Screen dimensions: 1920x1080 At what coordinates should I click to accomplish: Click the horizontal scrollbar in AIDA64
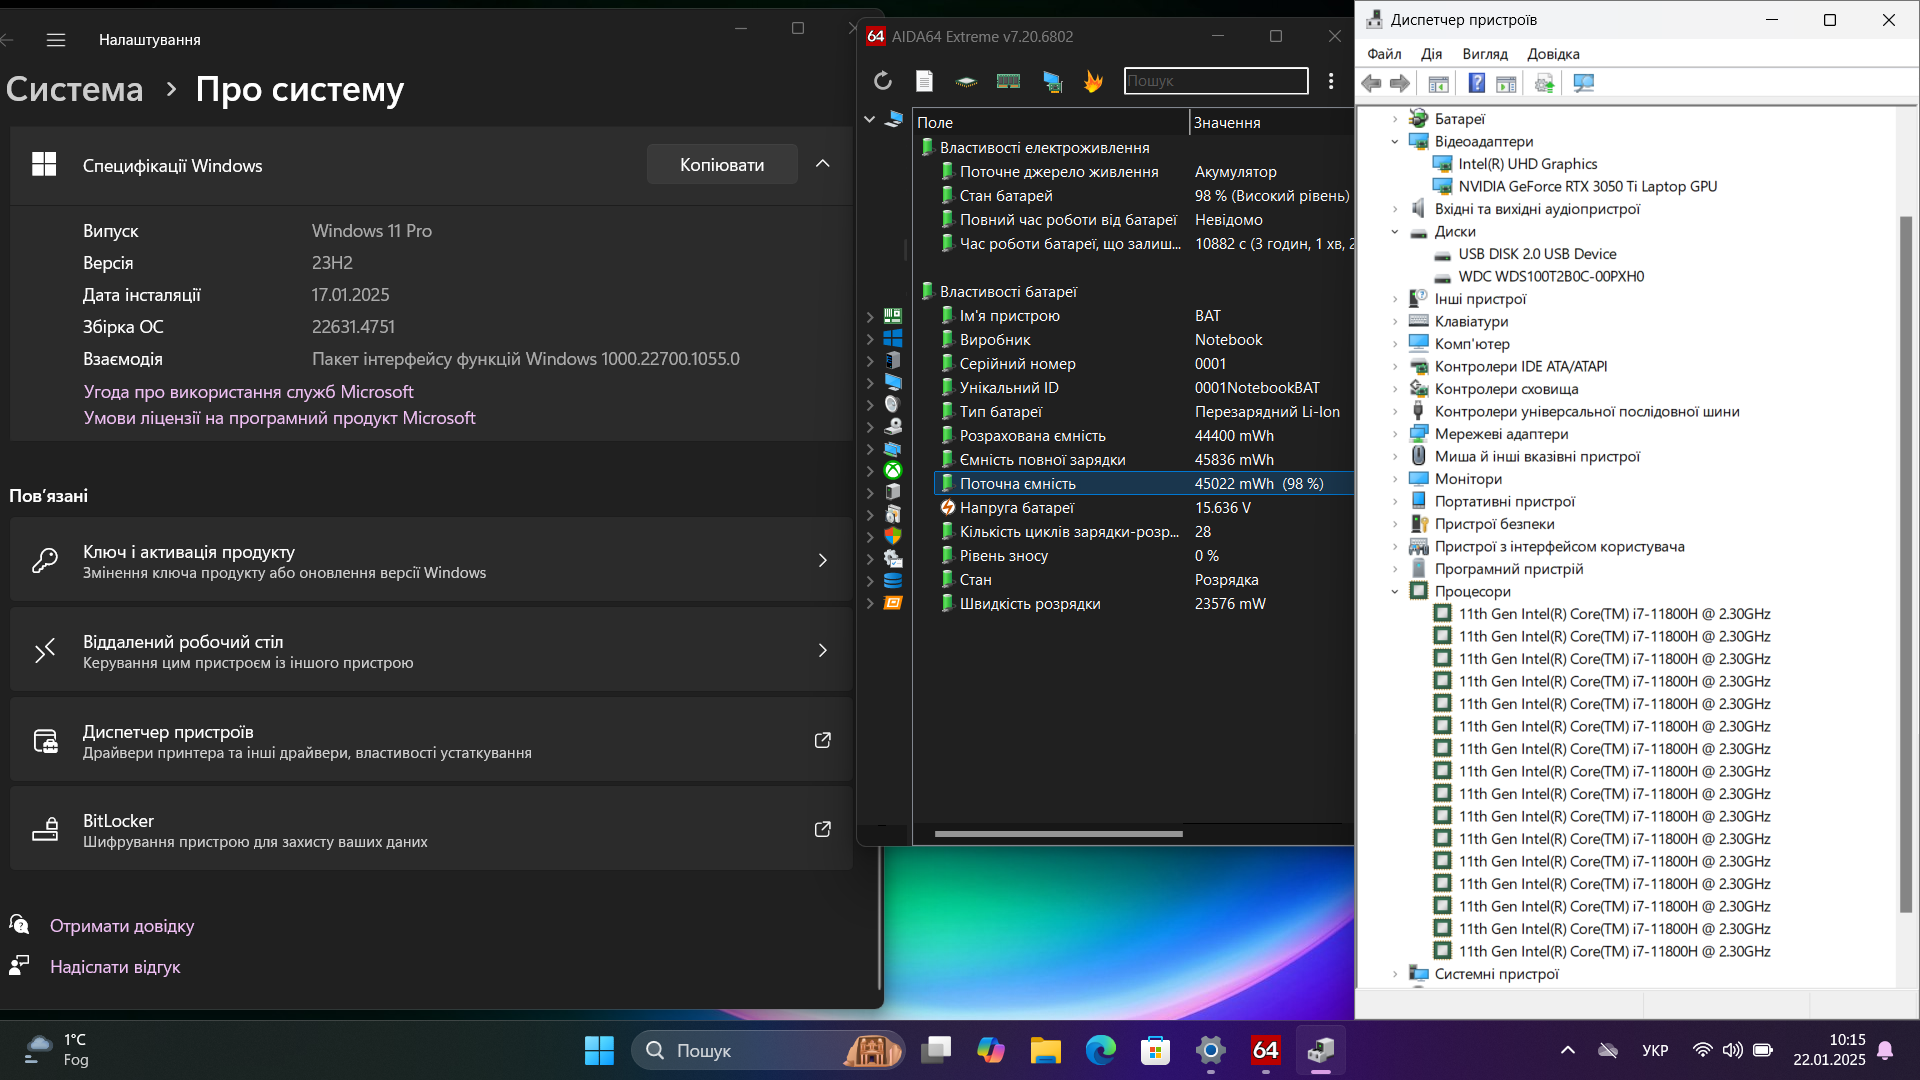tap(1058, 833)
